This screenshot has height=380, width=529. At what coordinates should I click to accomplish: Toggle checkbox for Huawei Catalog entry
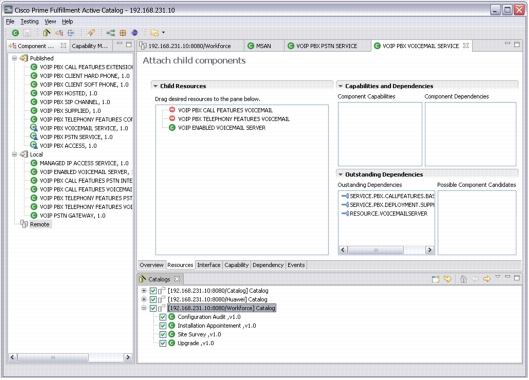tap(153, 299)
